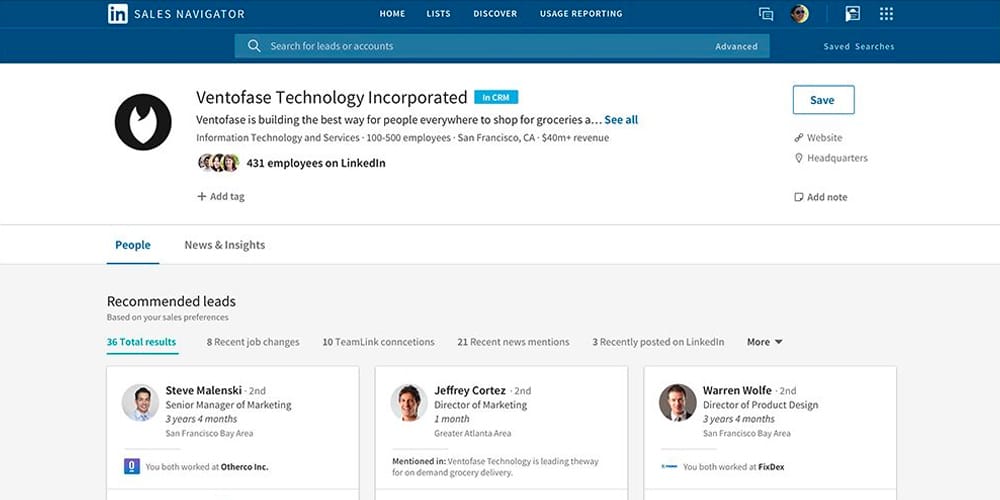The image size is (1000, 500).
Task: Open Warren Wolfe's name link
Action: [737, 390]
